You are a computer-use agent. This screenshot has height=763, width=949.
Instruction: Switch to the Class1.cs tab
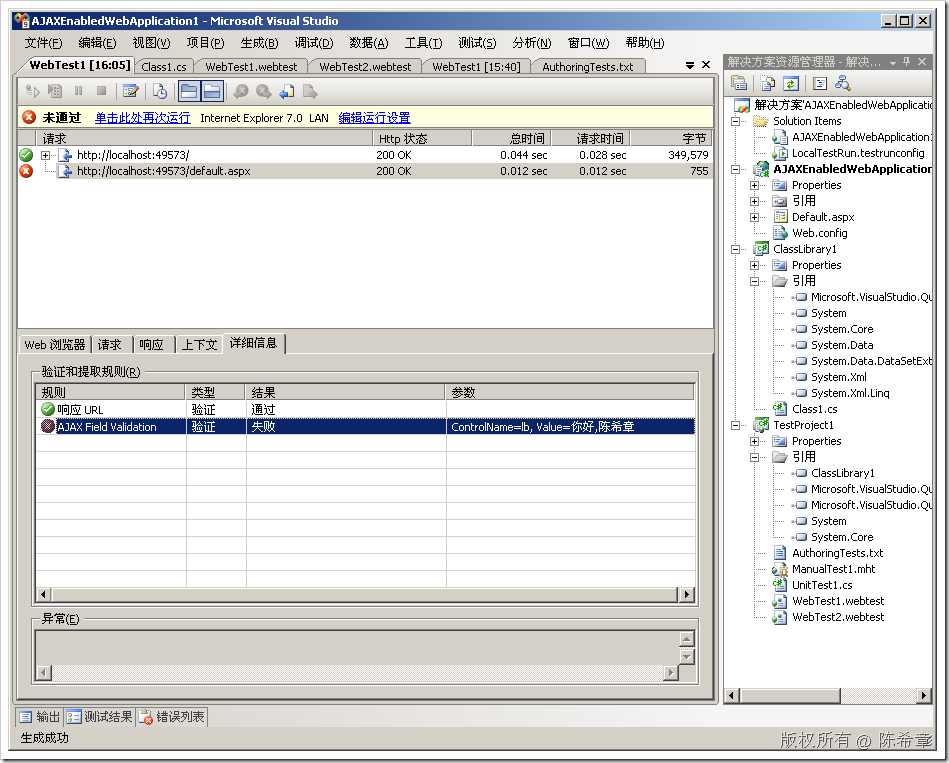pyautogui.click(x=164, y=67)
